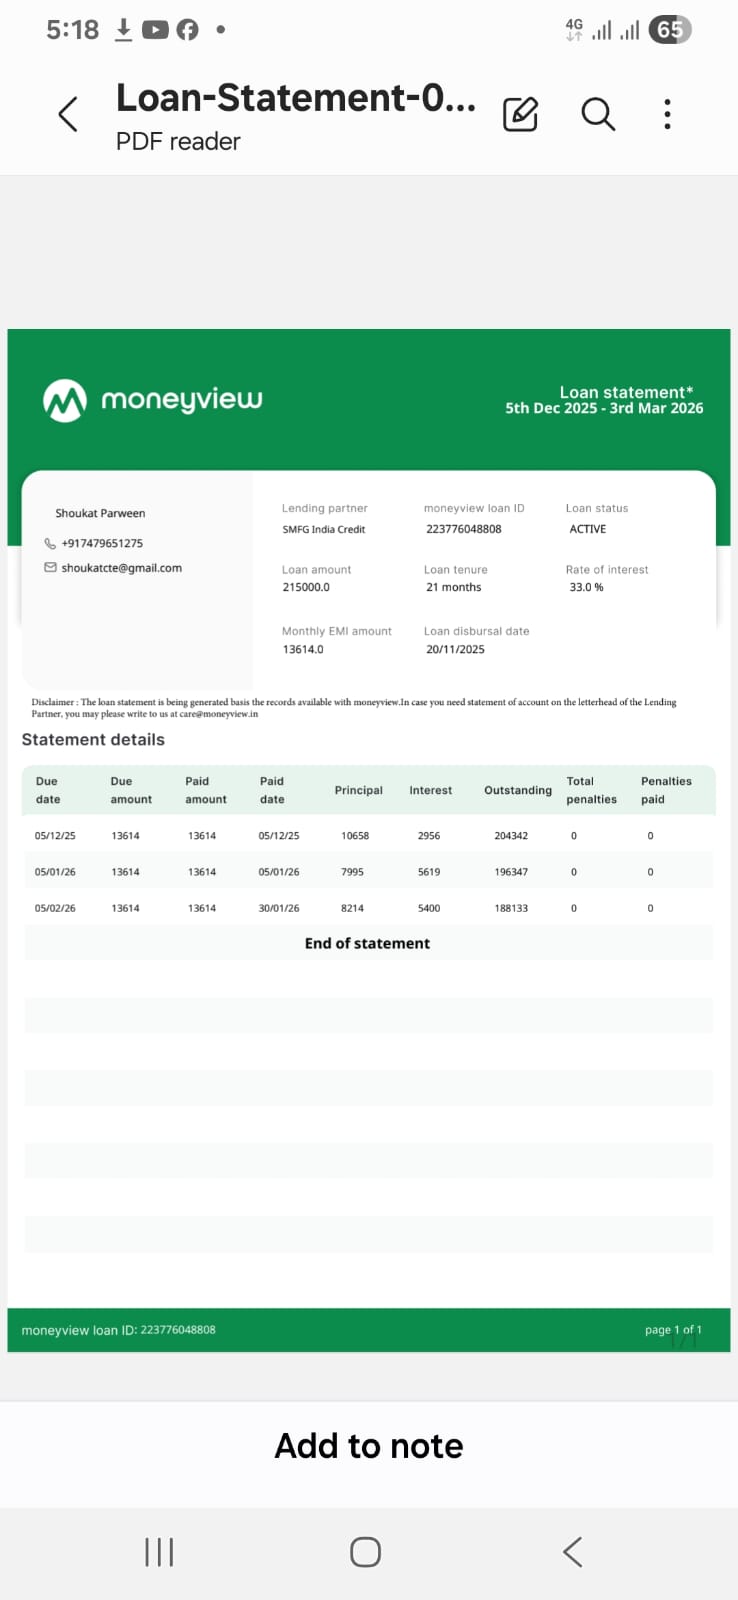The width and height of the screenshot is (738, 1600).
Task: Select the moneyview loan ID 223776048808 value
Action: (463, 529)
